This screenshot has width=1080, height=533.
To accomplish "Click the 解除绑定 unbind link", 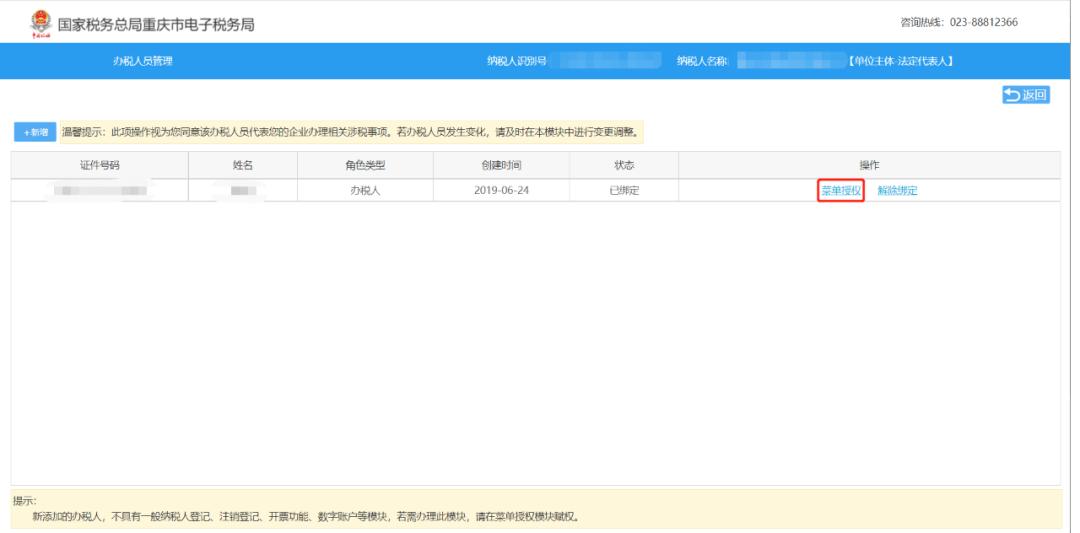I will coord(897,191).
